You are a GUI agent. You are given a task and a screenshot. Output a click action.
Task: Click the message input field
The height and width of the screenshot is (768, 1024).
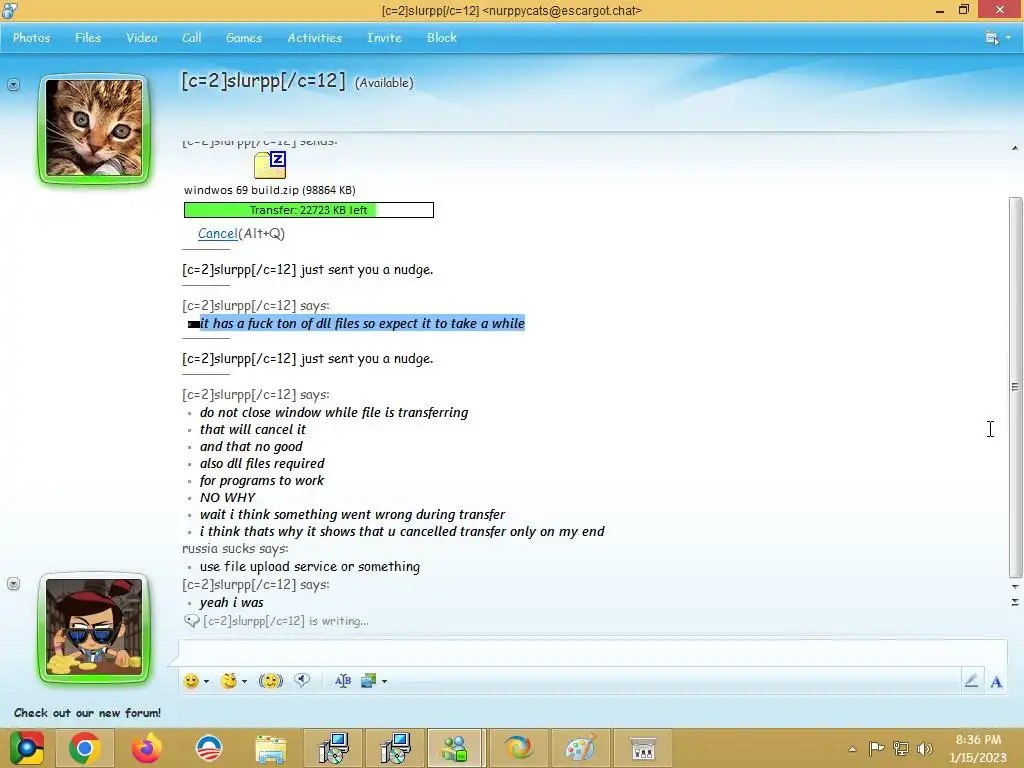coord(592,652)
